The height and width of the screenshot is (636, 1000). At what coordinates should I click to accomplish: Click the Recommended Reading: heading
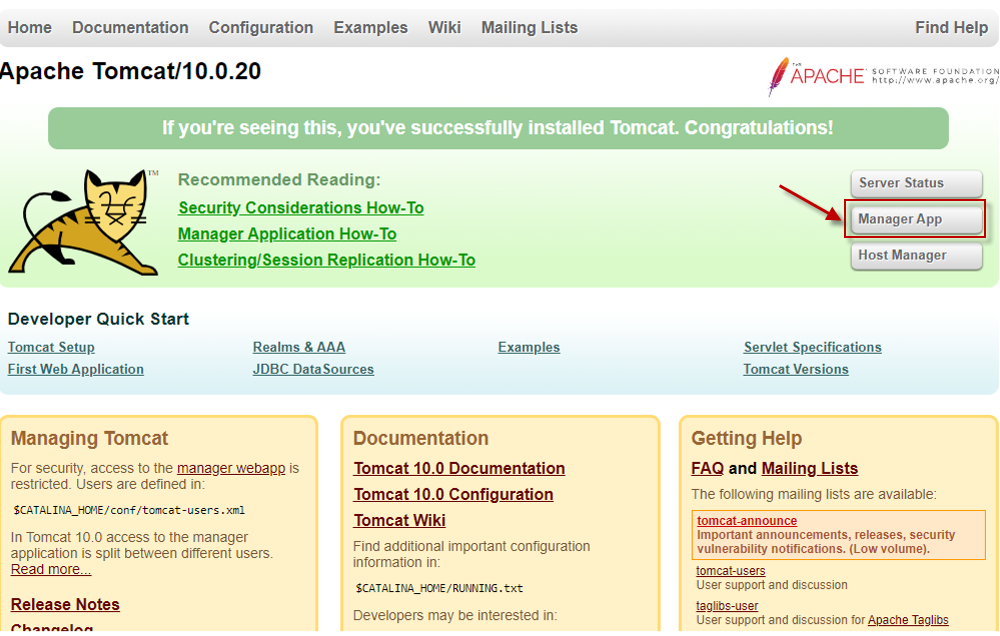(279, 180)
